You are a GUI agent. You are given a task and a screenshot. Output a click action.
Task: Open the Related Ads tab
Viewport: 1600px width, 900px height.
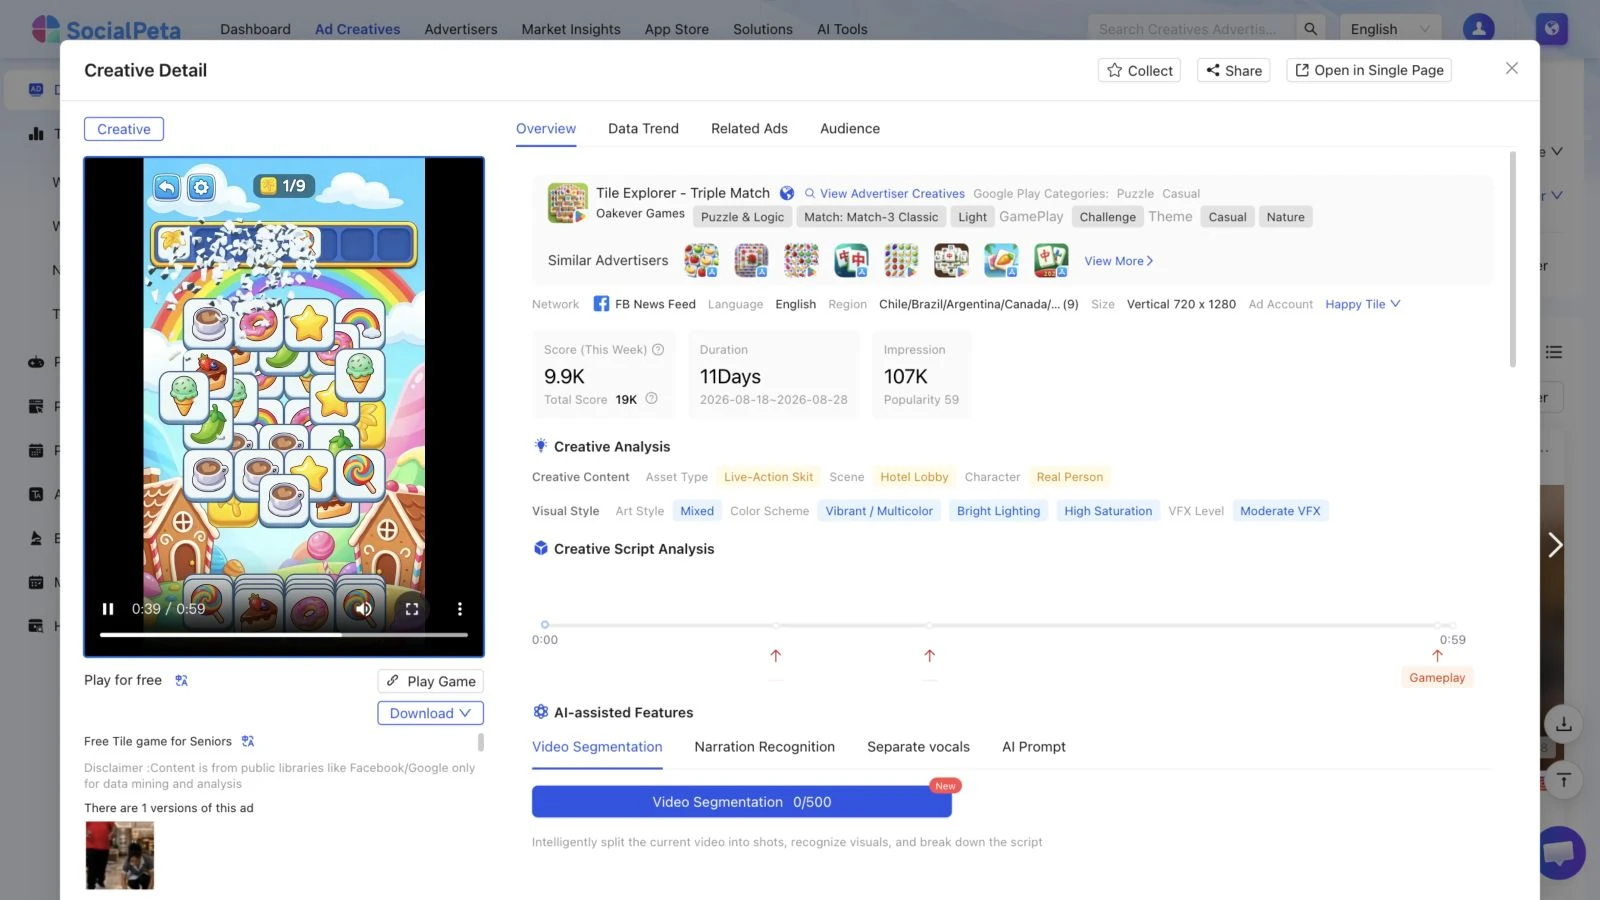[749, 128]
